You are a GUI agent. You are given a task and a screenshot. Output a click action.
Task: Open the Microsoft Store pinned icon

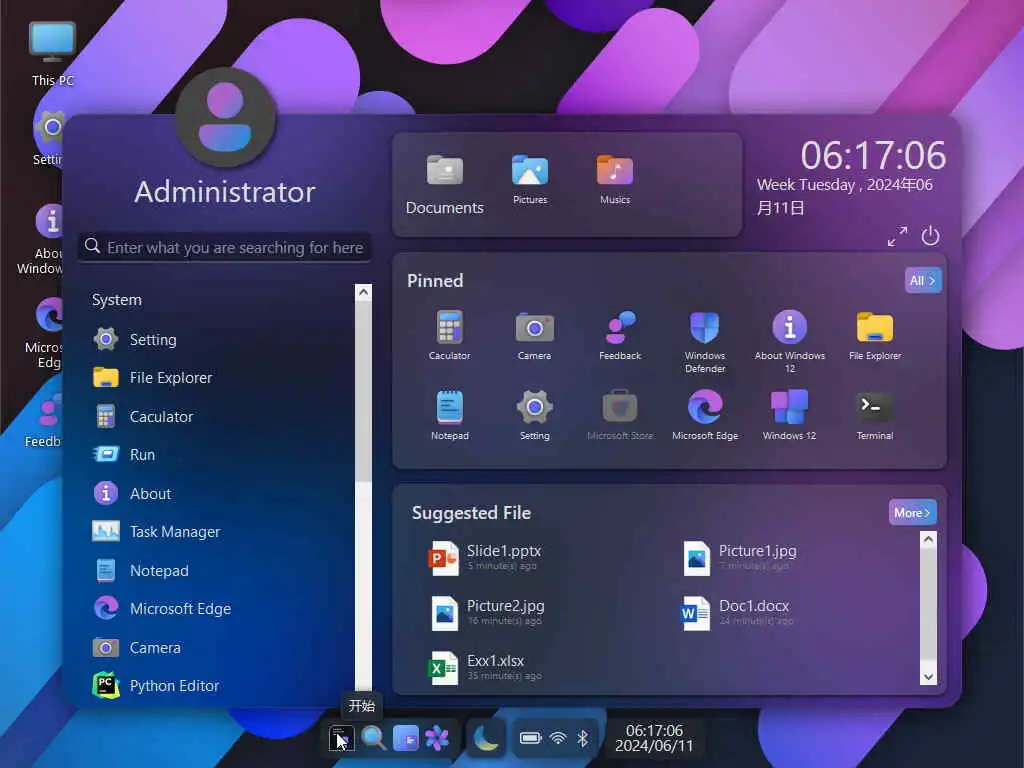pyautogui.click(x=620, y=415)
